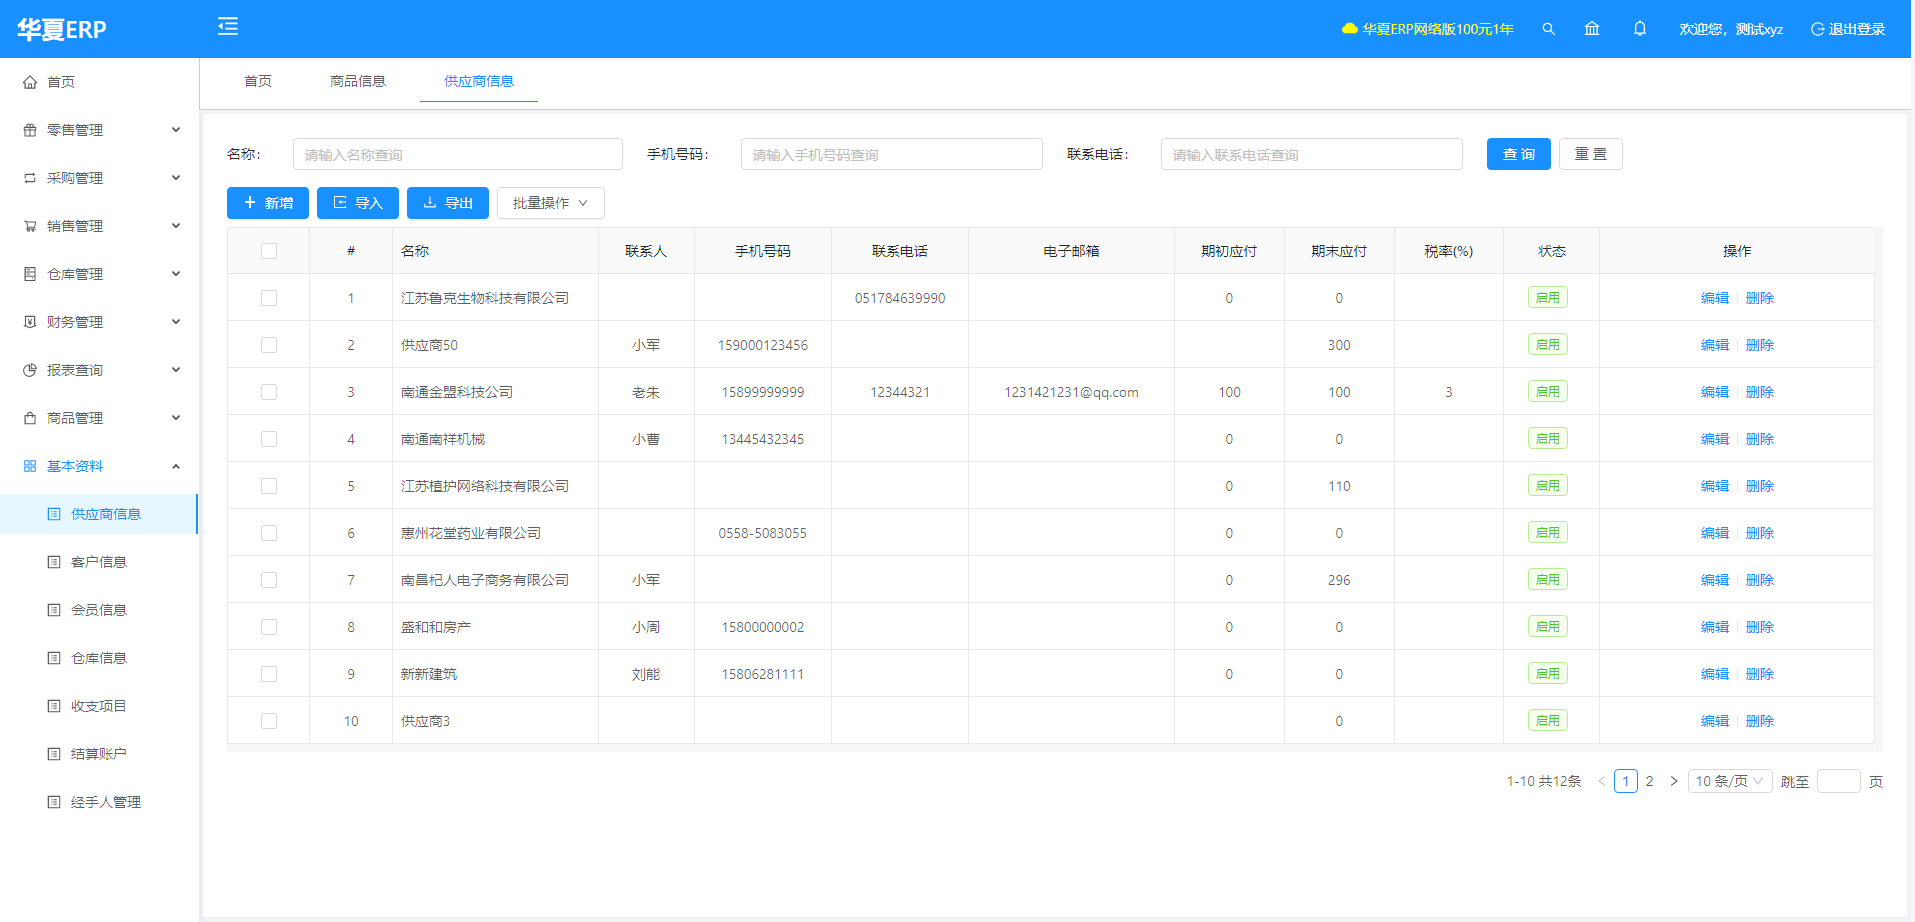
Task: Check the row for 南通南祥机械
Action: tap(269, 439)
